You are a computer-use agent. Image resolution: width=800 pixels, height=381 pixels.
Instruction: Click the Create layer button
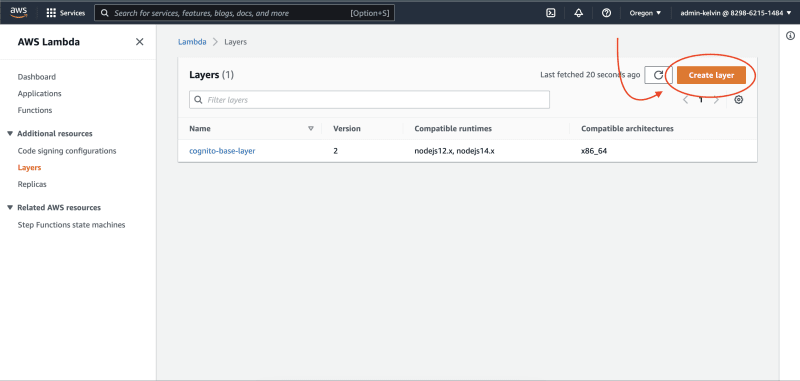711,75
